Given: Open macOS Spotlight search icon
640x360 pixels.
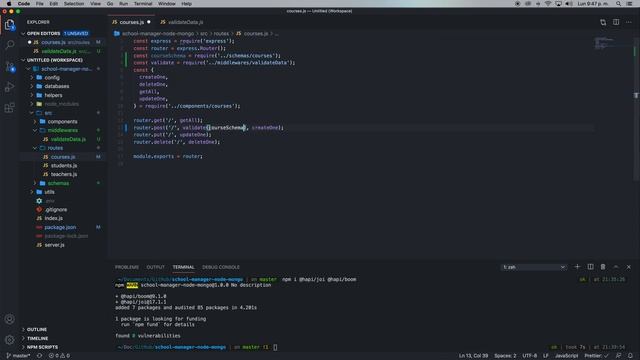Looking at the screenshot, I should pyautogui.click(x=618, y=4).
